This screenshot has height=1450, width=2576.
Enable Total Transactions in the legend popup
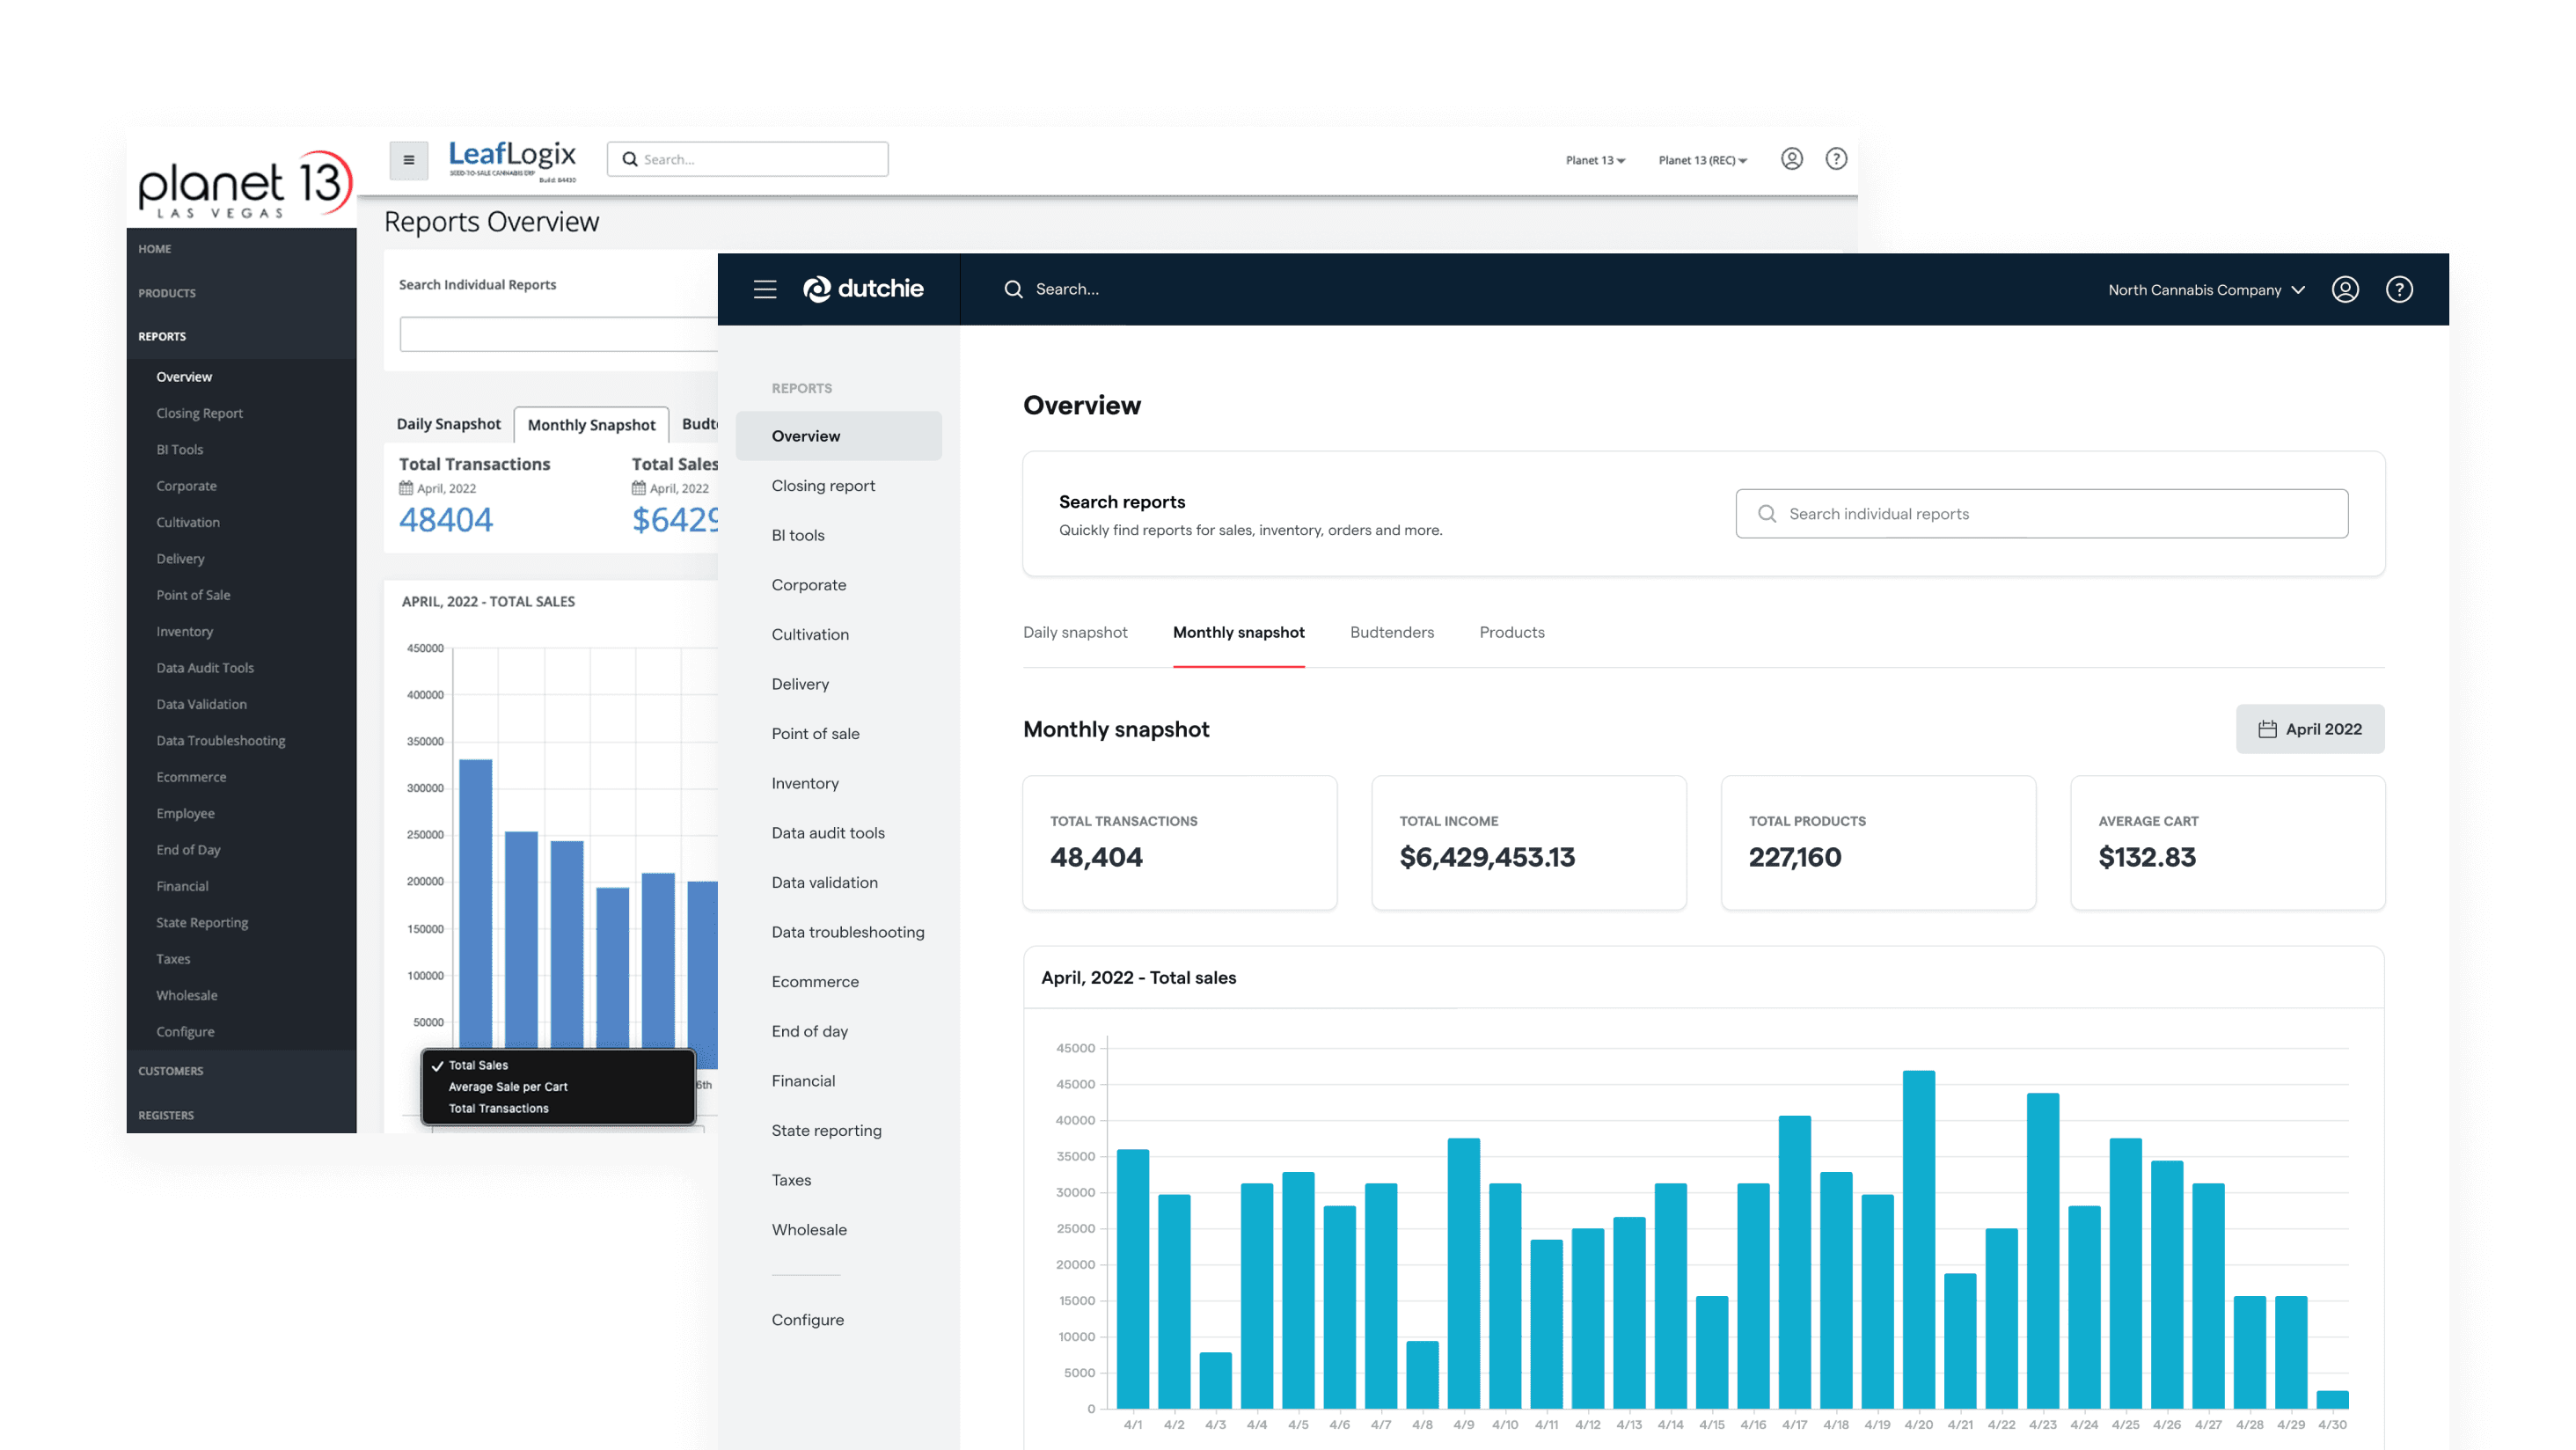click(498, 1108)
